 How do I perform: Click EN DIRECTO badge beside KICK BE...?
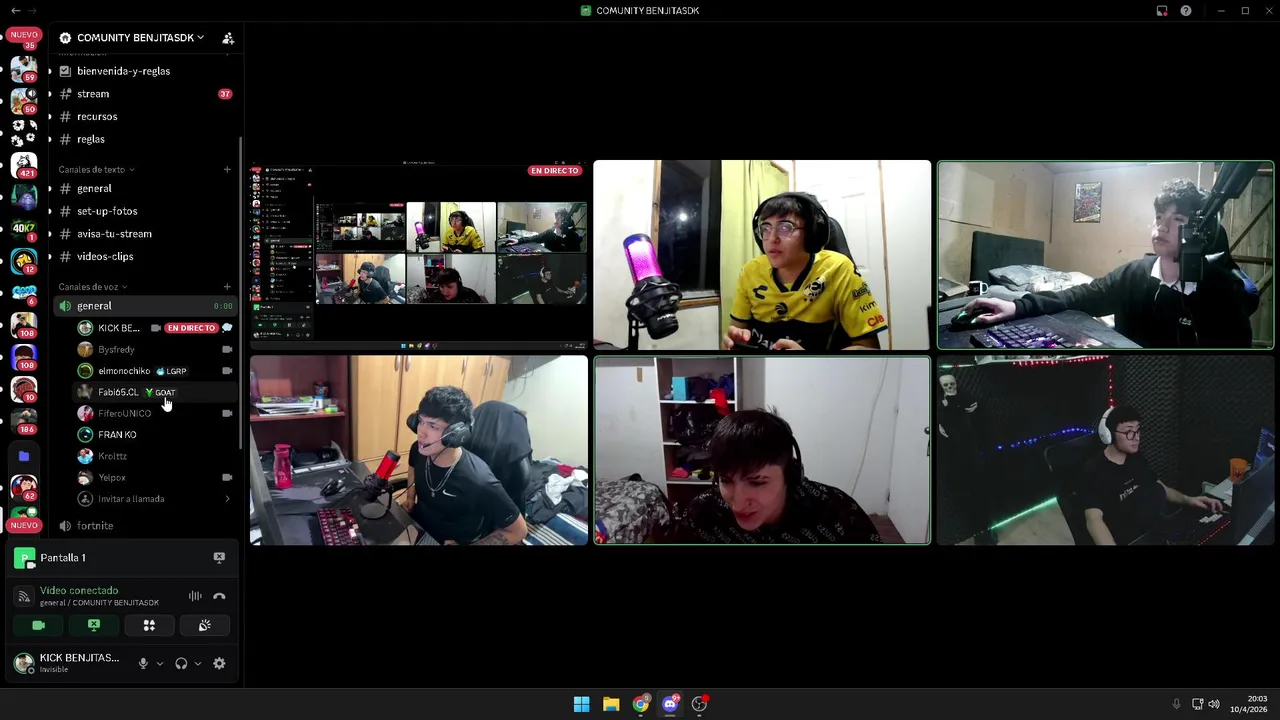[191, 328]
